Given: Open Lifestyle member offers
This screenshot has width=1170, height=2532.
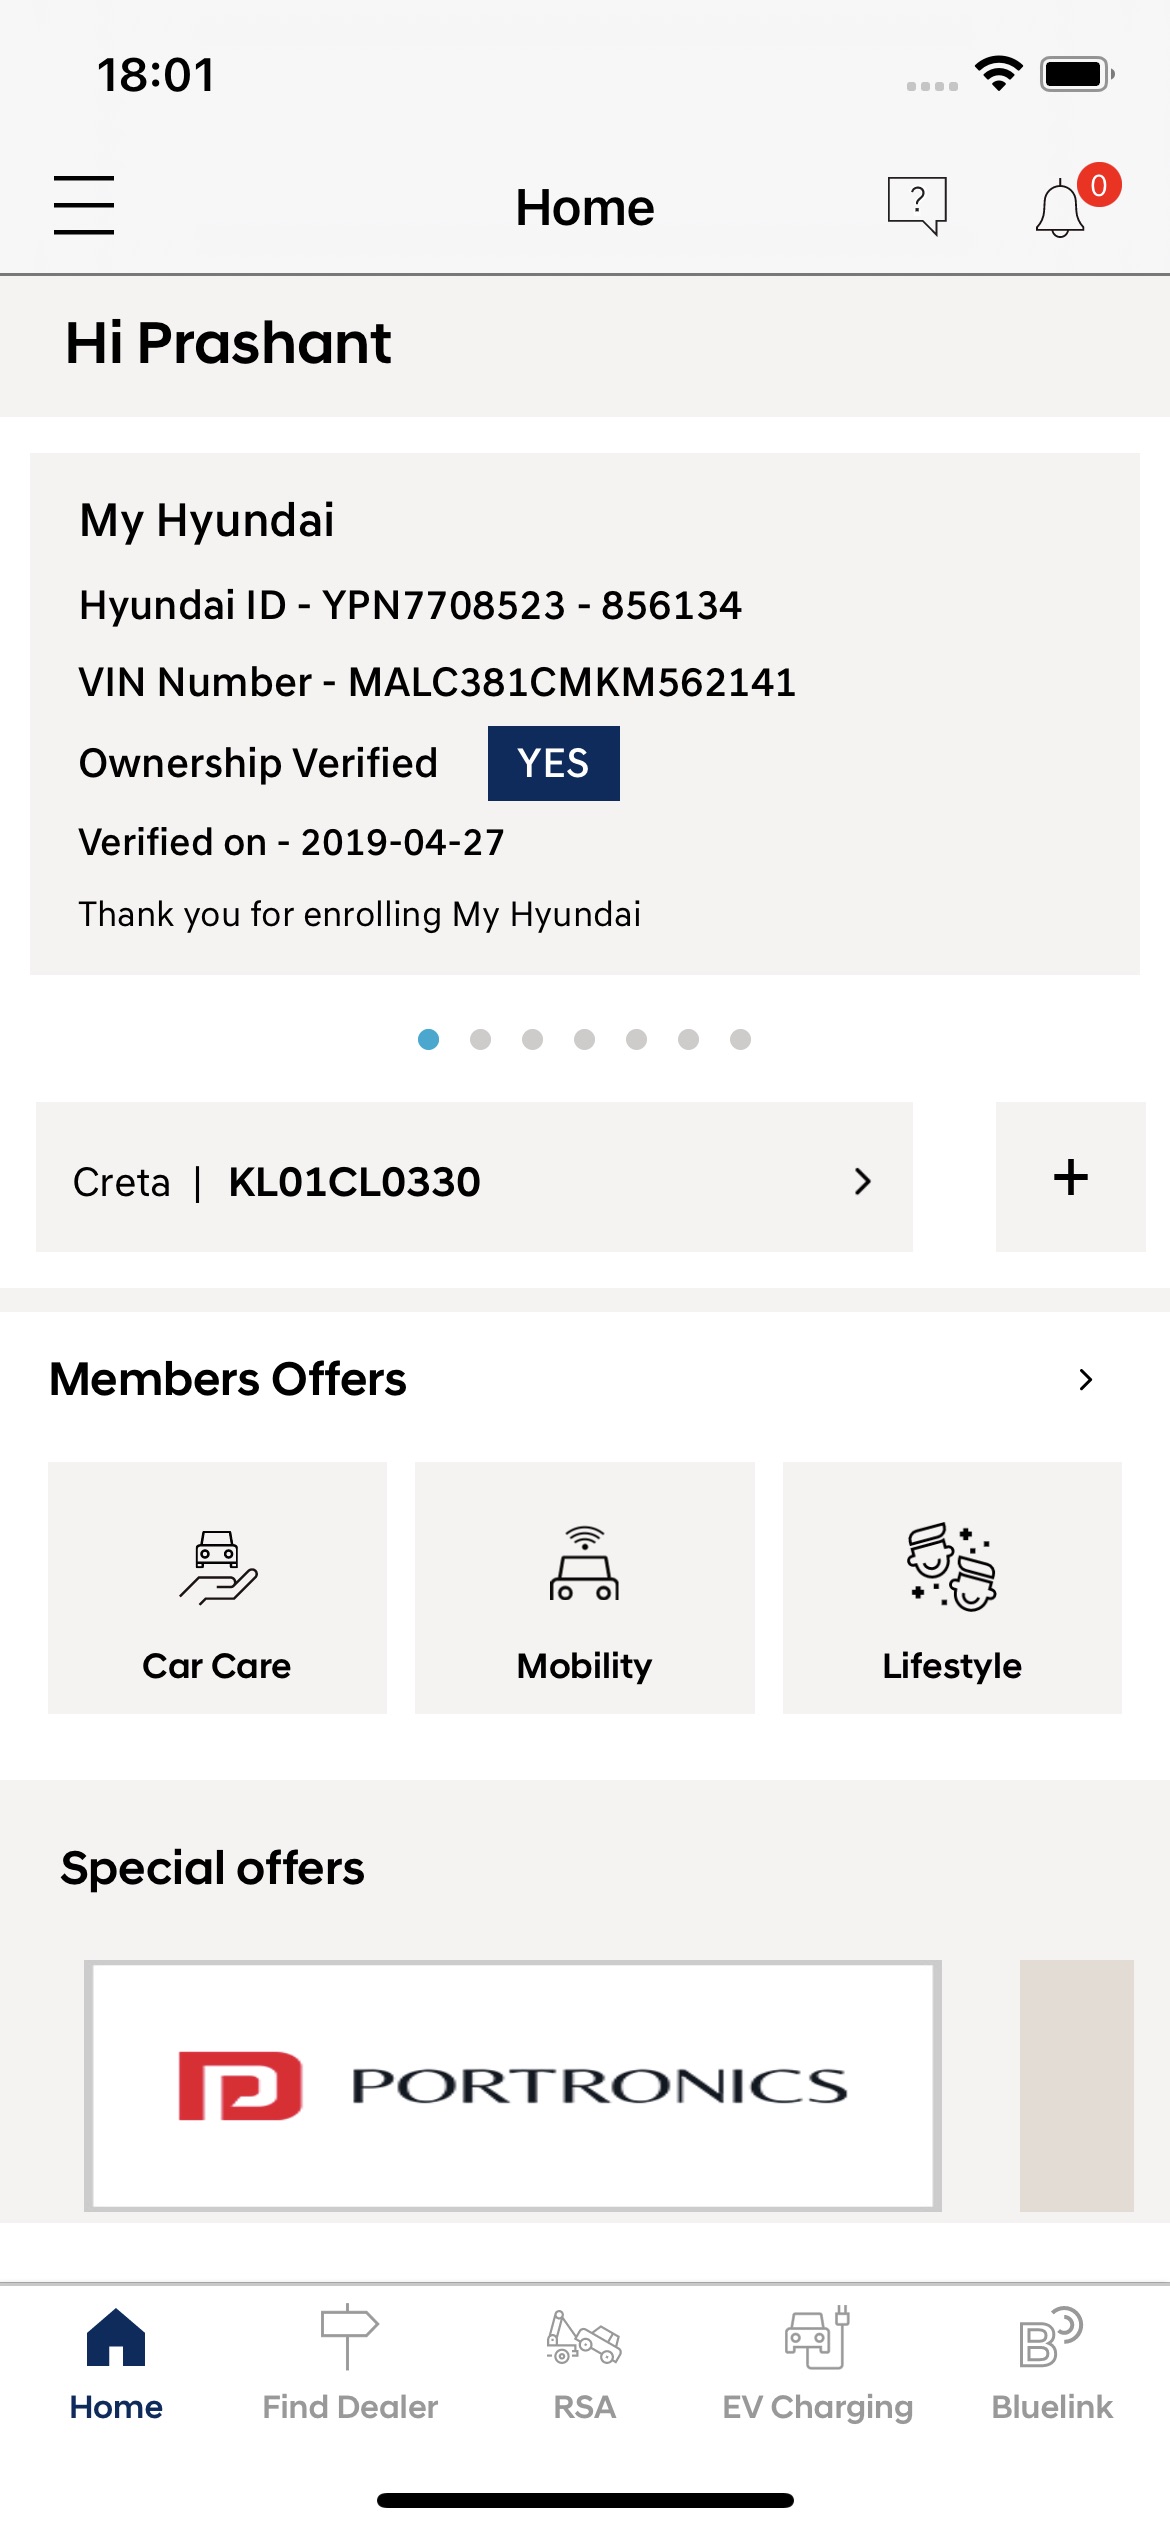Looking at the screenshot, I should click(951, 1588).
